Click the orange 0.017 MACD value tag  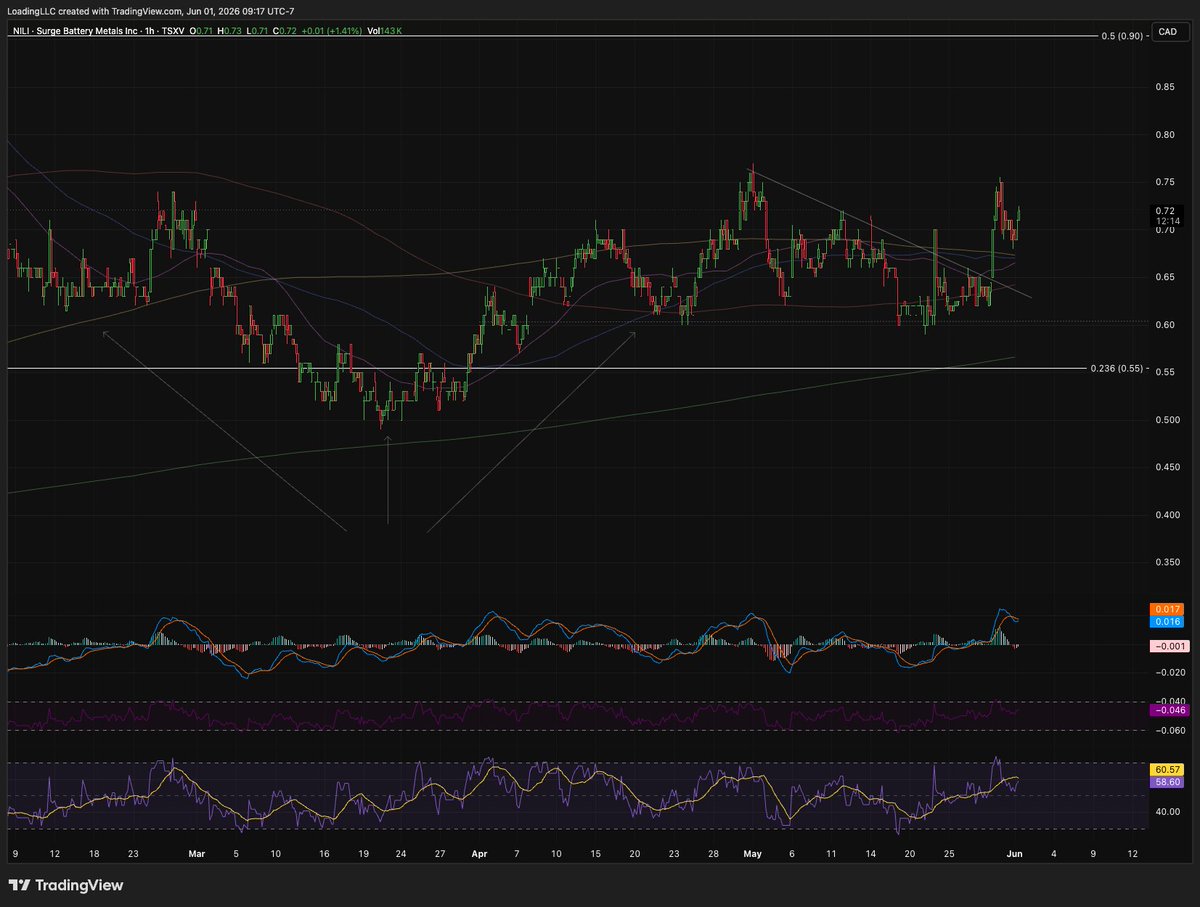pos(1167,608)
